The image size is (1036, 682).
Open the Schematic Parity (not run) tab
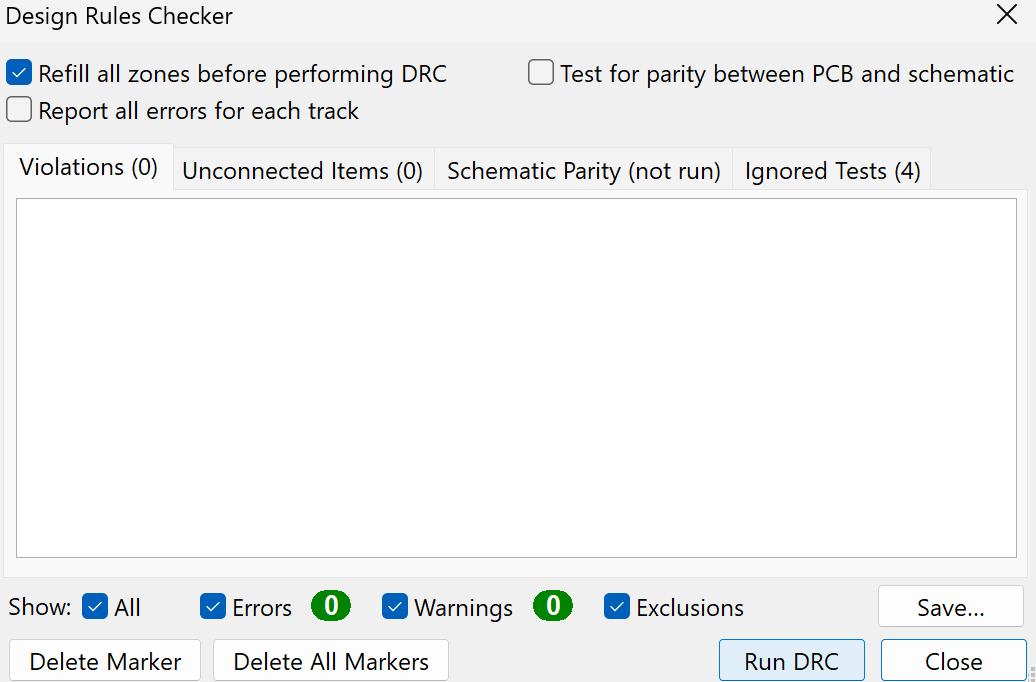tap(583, 170)
